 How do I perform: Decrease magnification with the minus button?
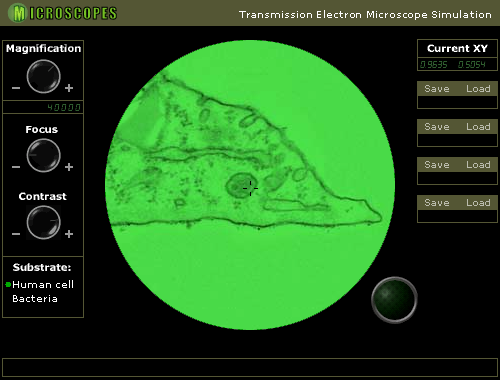(16, 88)
